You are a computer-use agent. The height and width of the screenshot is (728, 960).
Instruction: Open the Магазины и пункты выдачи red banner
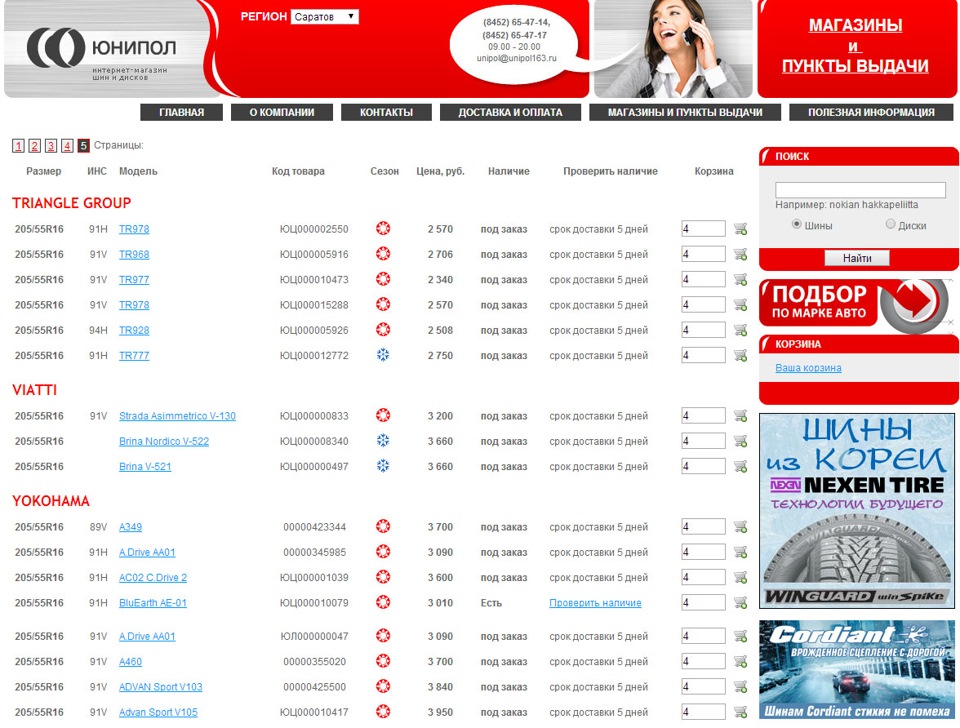click(857, 48)
